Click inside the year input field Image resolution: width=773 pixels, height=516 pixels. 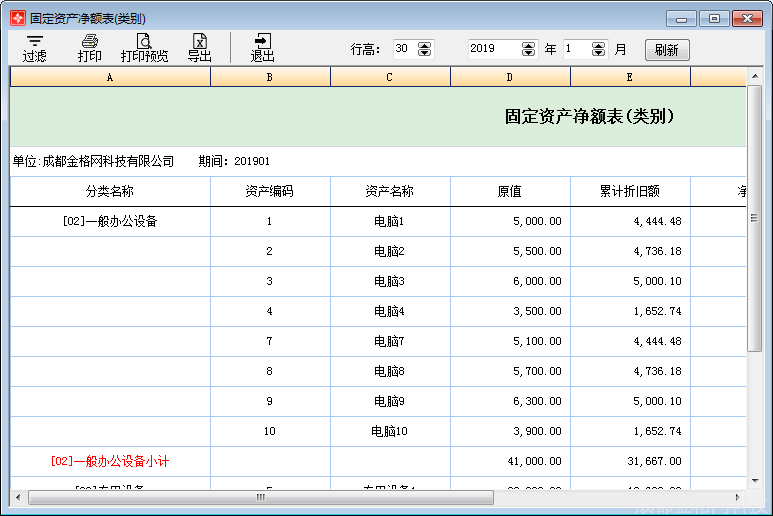493,49
